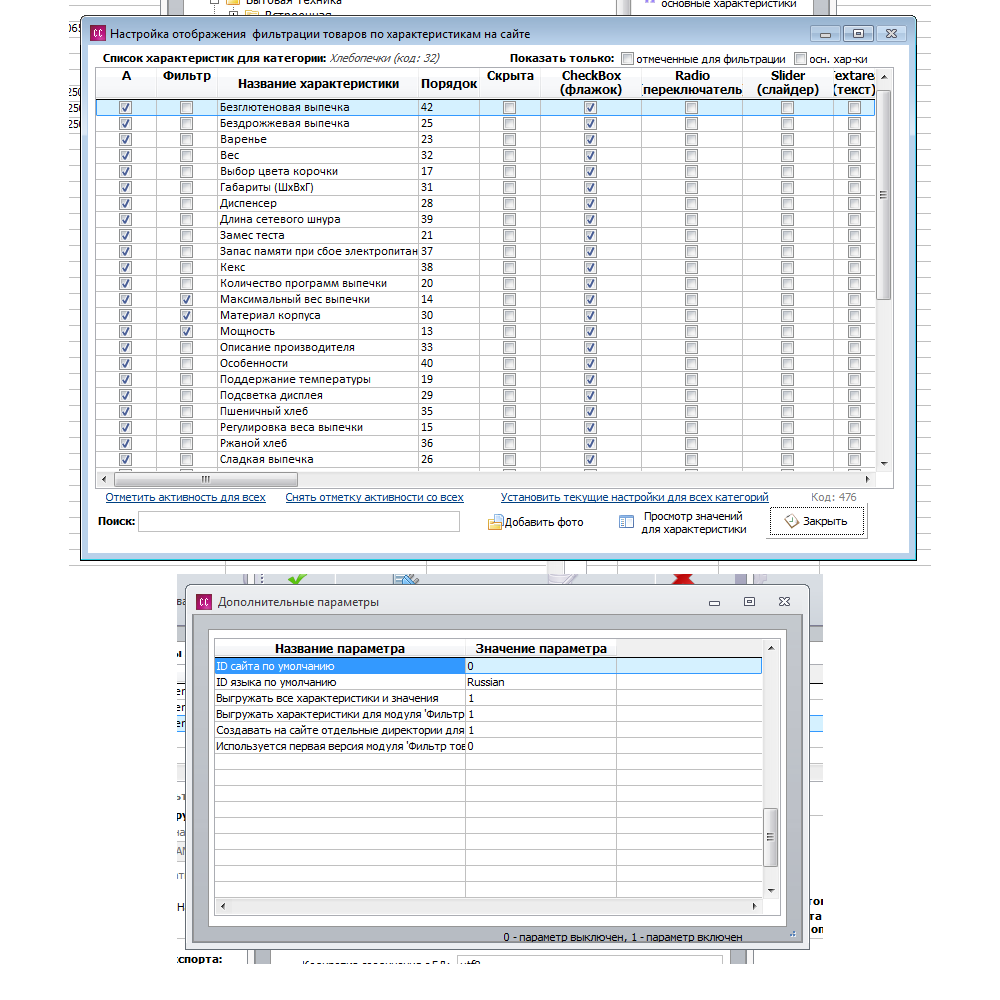
Task: Click the Закрыть button
Action: [x=817, y=522]
